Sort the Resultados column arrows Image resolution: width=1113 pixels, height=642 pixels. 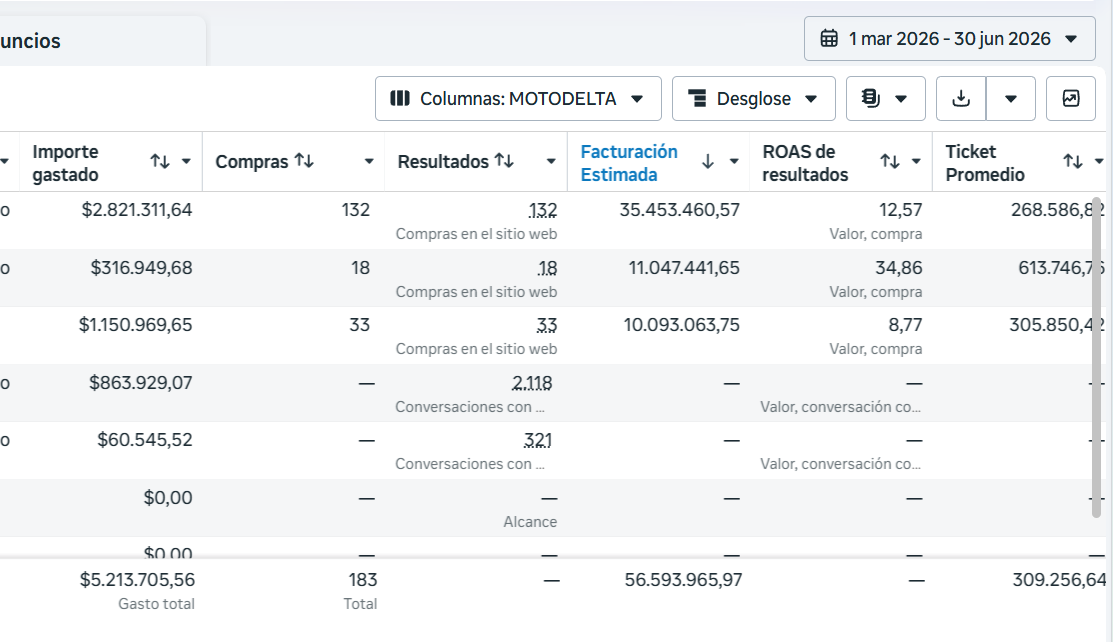point(504,161)
